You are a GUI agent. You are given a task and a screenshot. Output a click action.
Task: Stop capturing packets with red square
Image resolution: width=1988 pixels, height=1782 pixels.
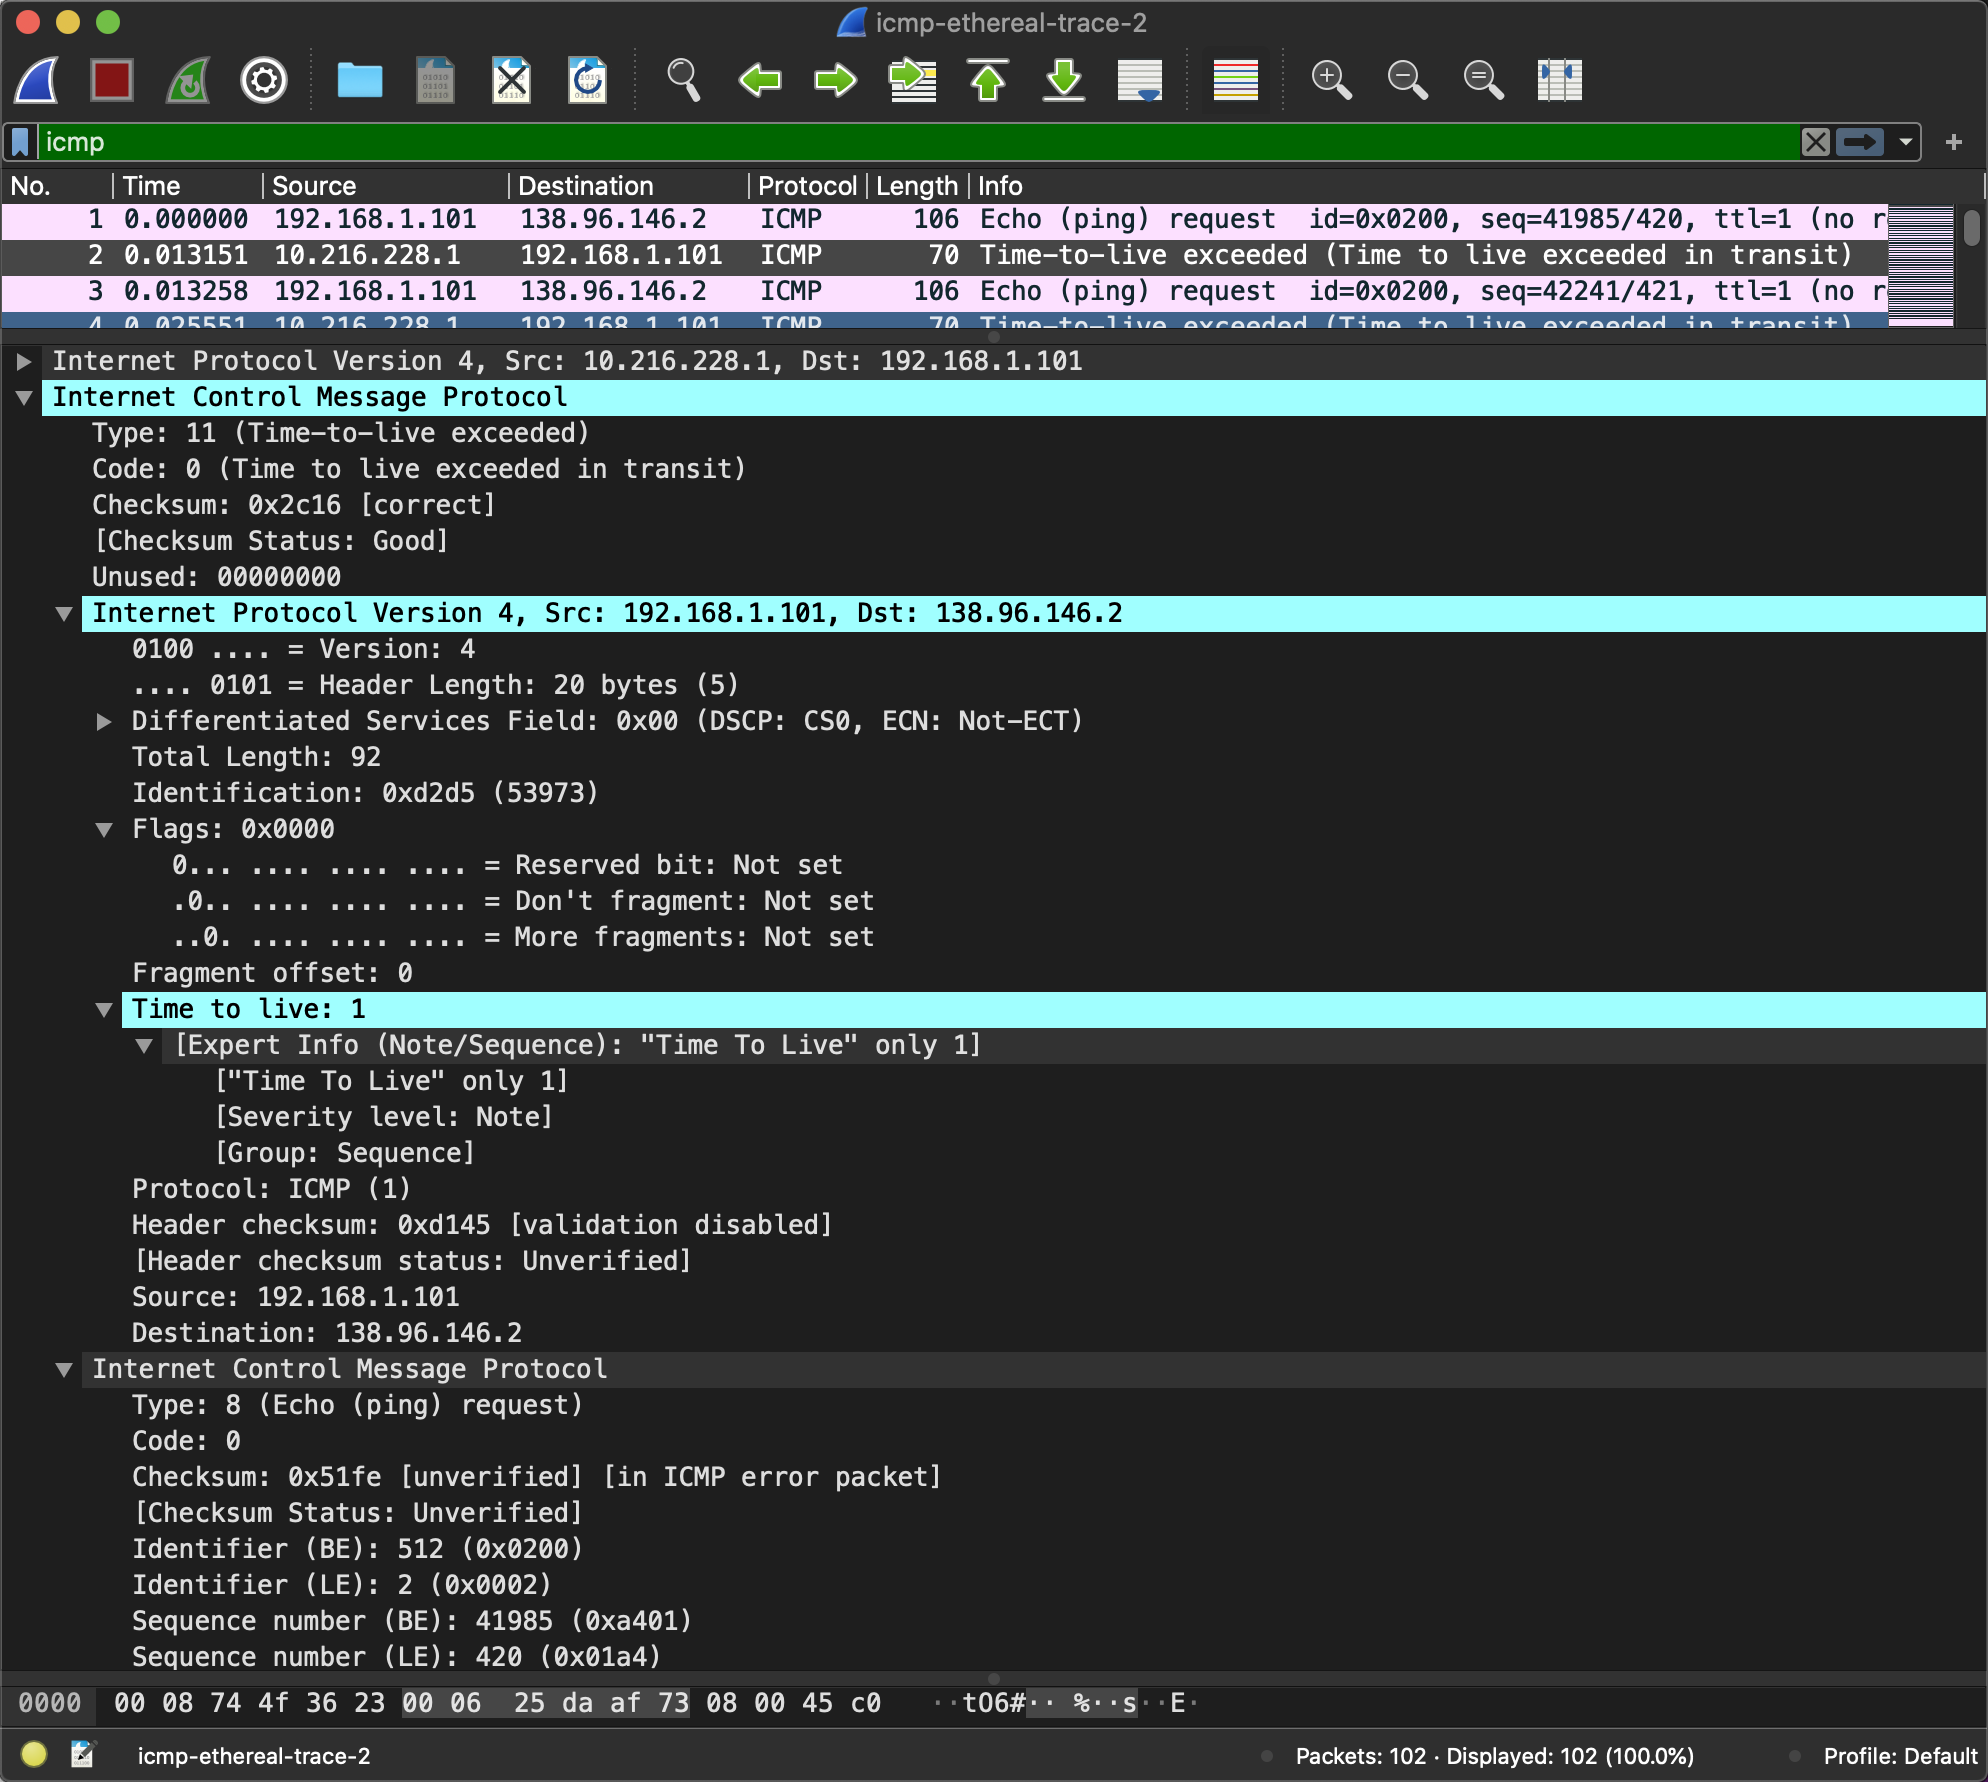pyautogui.click(x=112, y=80)
